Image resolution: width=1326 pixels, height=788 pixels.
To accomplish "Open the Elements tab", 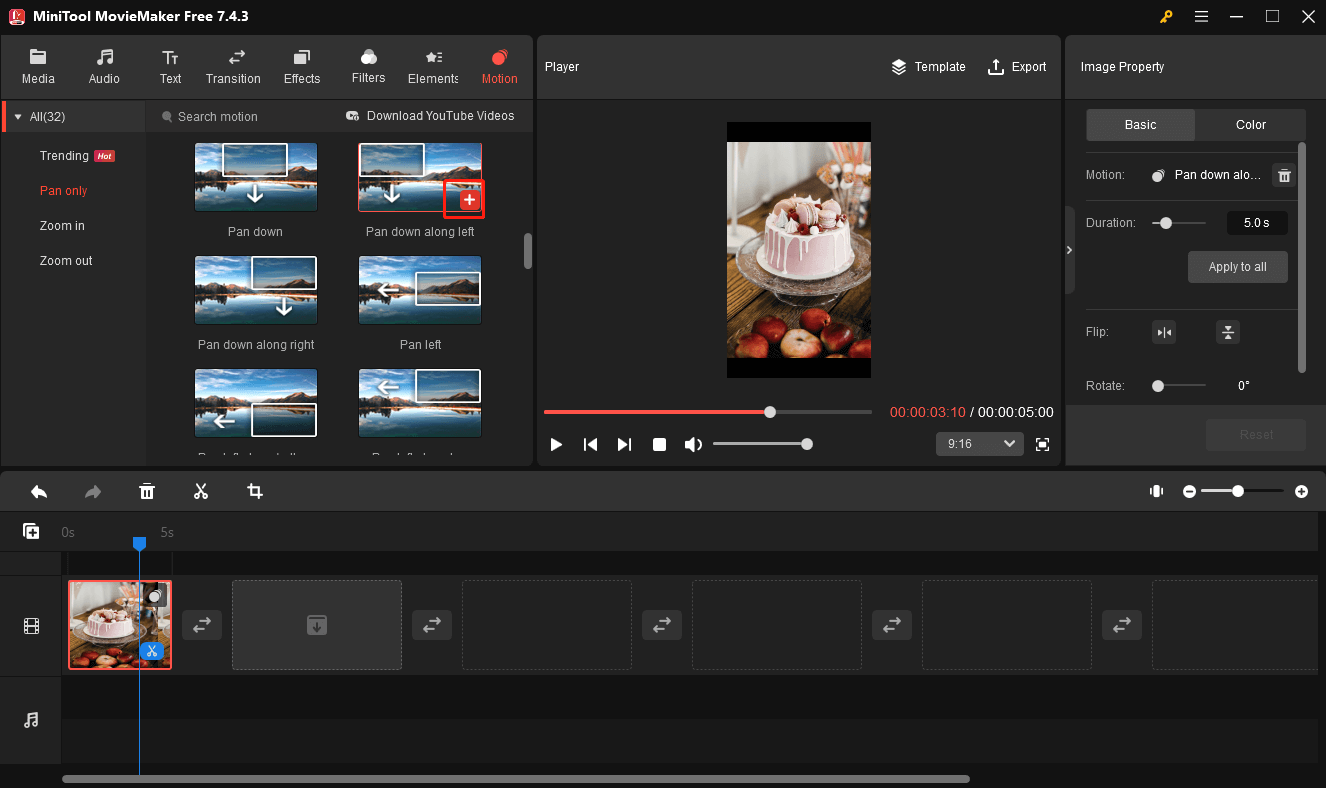I will [x=433, y=67].
